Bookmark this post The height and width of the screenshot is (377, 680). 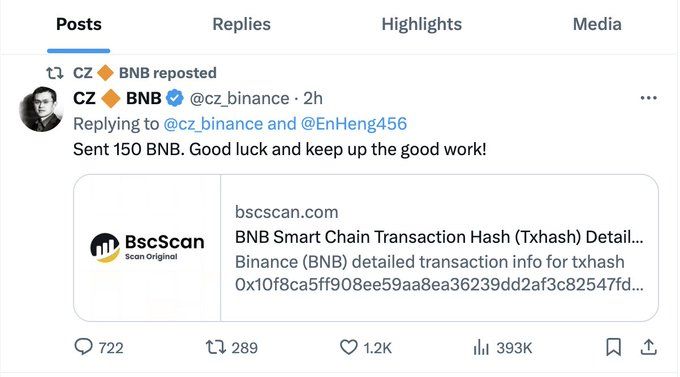coord(613,347)
